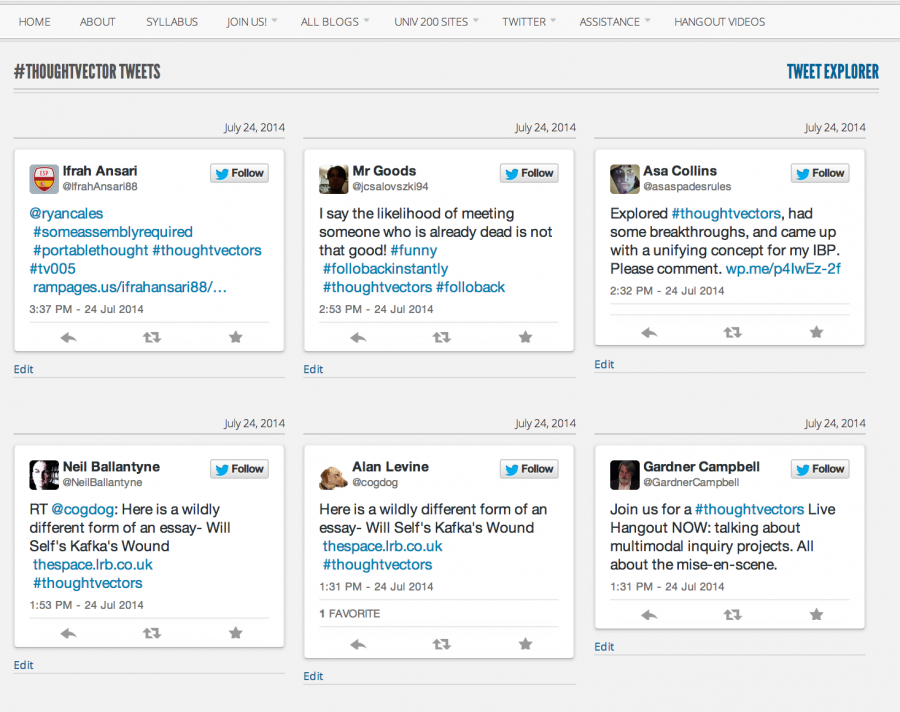This screenshot has height=712, width=900.
Task: Click Neil Ballantyne's profile avatar
Action: point(44,474)
